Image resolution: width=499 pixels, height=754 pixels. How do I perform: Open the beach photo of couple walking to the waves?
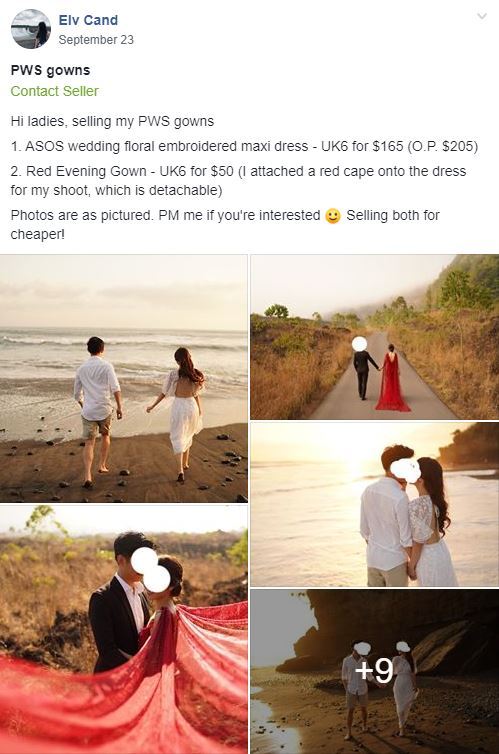click(x=124, y=379)
